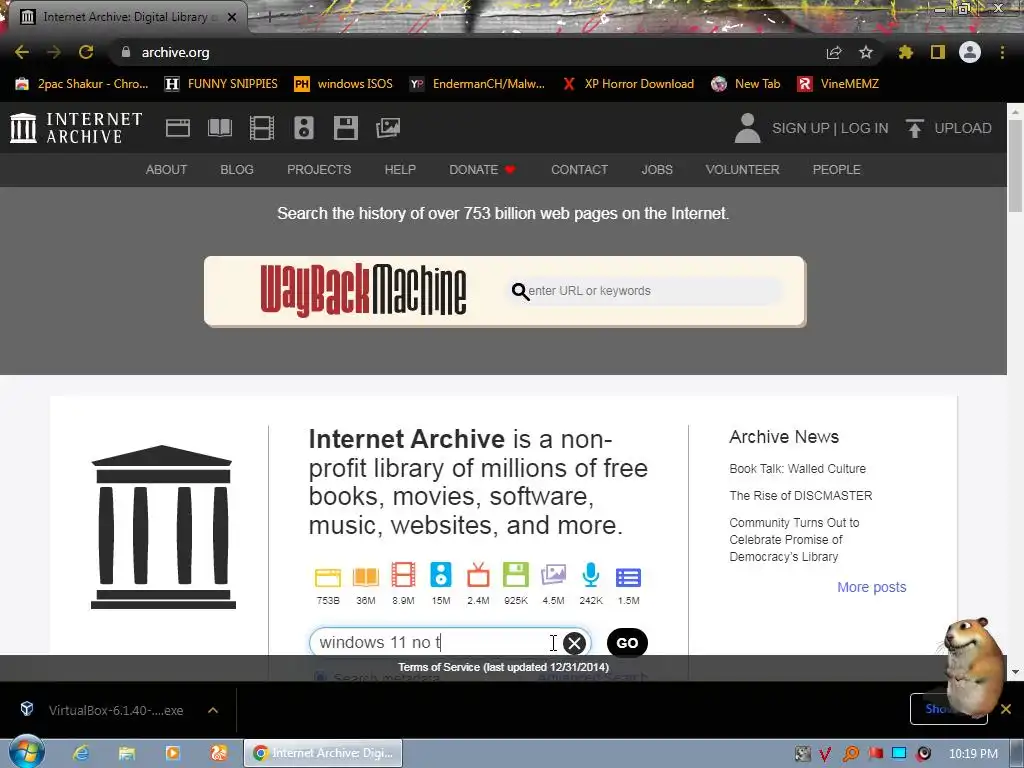This screenshot has height=768, width=1024.
Task: Open the JOBS menu item
Action: 657,170
